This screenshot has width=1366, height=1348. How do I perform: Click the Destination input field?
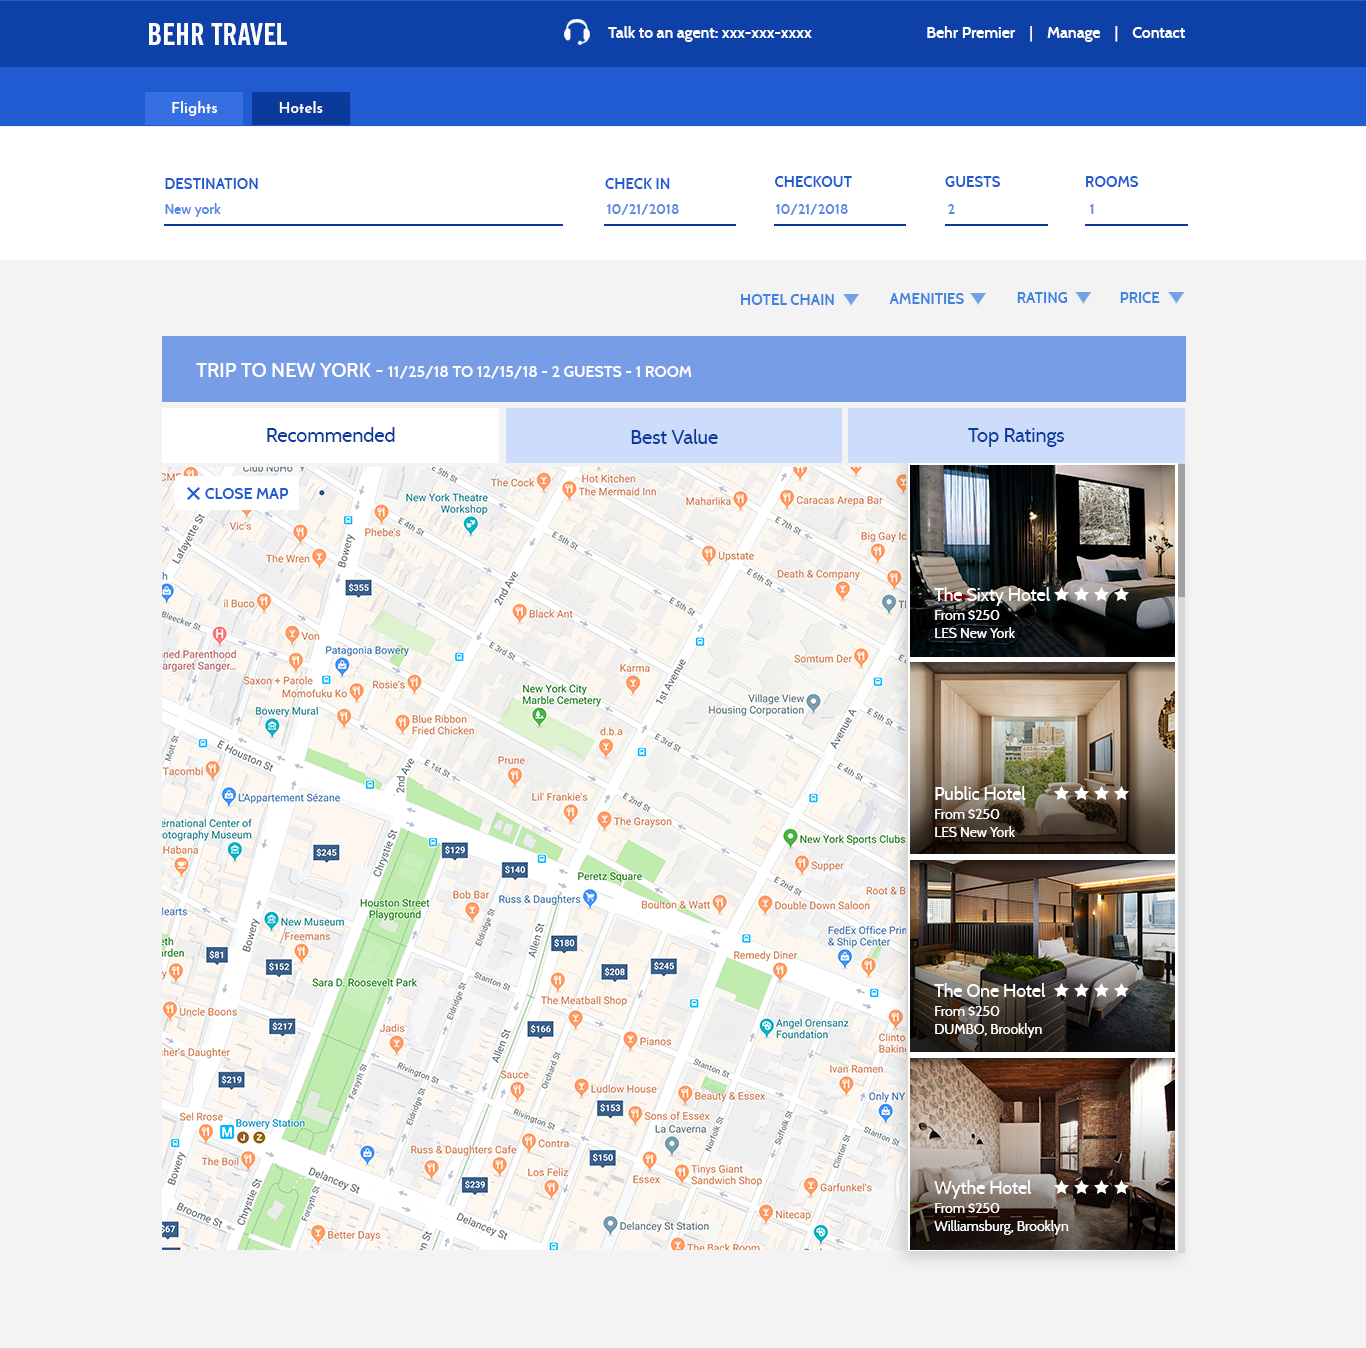click(x=363, y=210)
